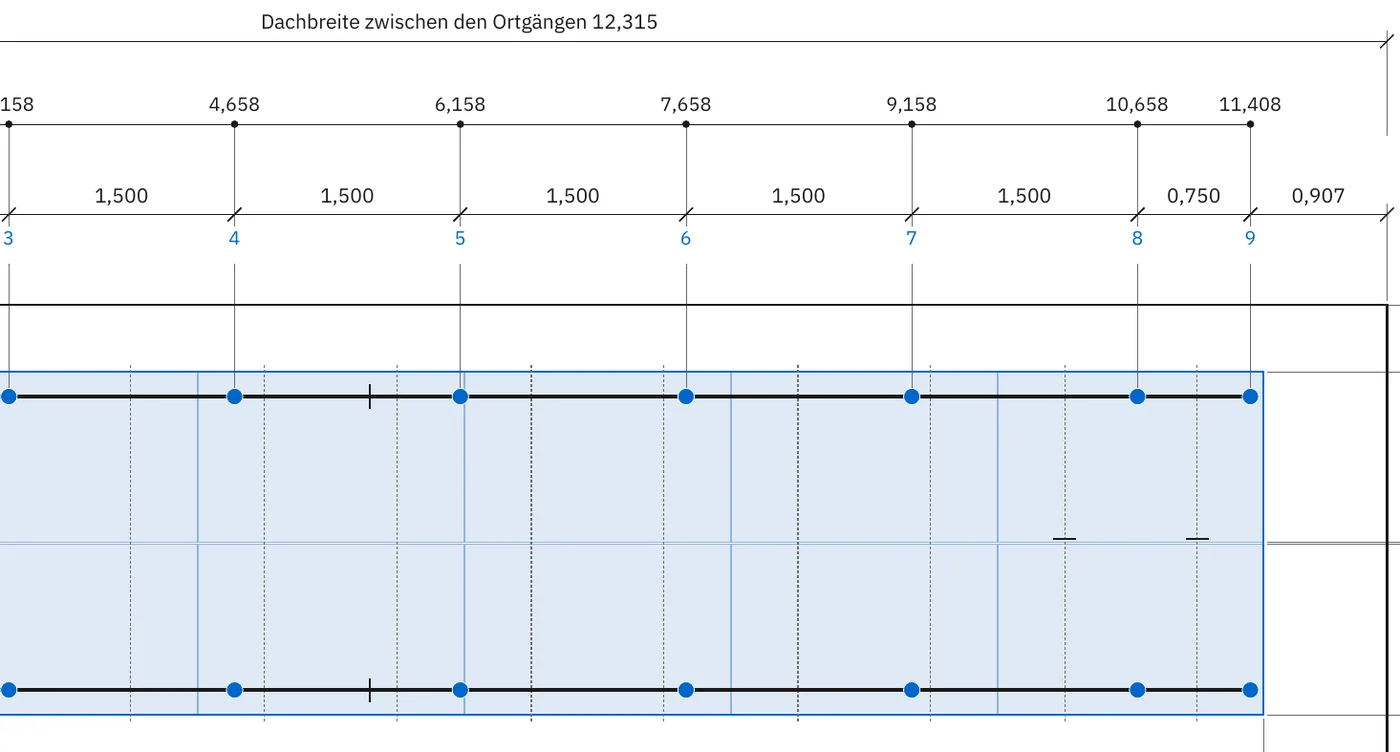This screenshot has height=752, width=1400.
Task: Select the 6,158 position value
Action: tap(460, 104)
